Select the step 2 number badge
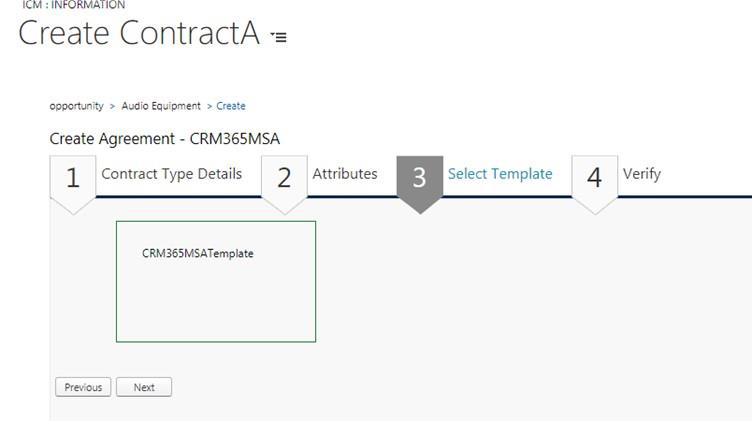The height and width of the screenshot is (421, 752). click(x=284, y=178)
